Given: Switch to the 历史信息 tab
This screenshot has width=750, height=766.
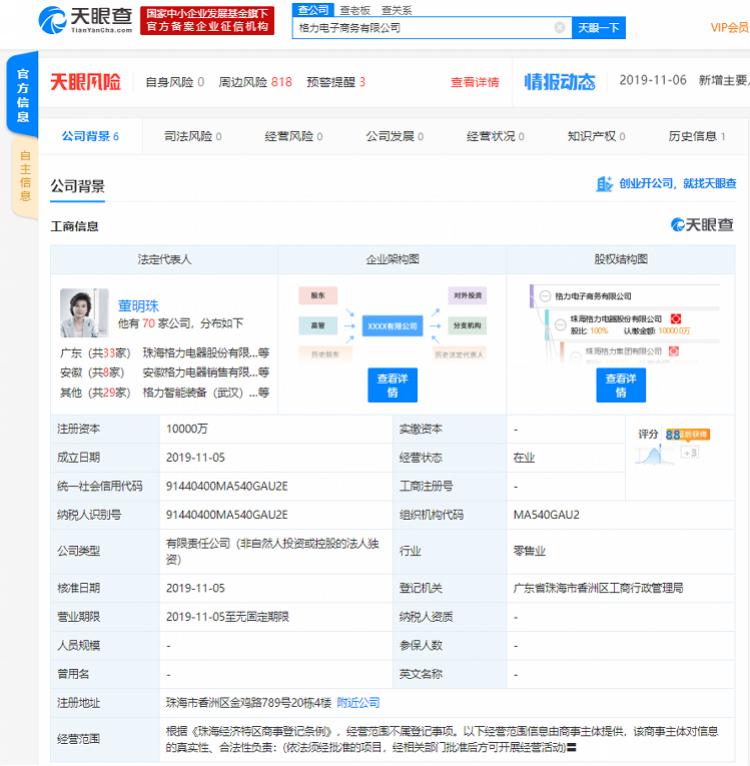Looking at the screenshot, I should [697, 136].
